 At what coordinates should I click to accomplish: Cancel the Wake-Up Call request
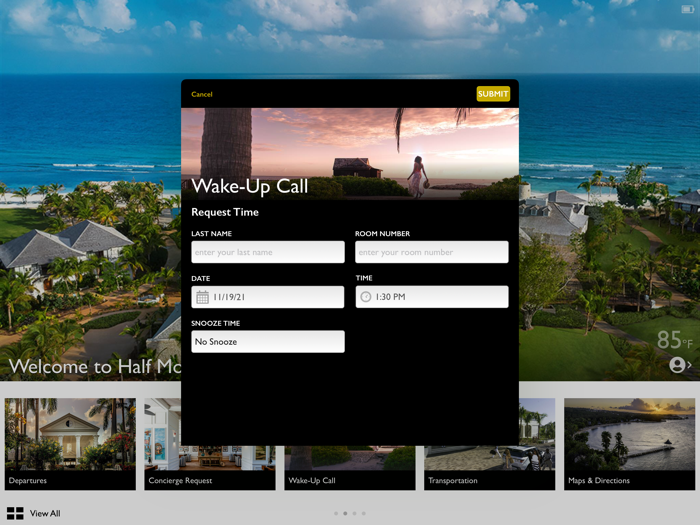tap(202, 94)
